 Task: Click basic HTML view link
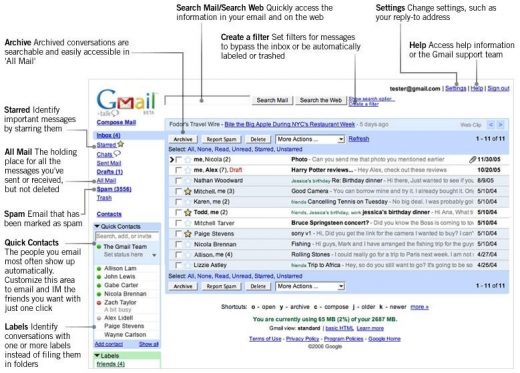pos(339,328)
